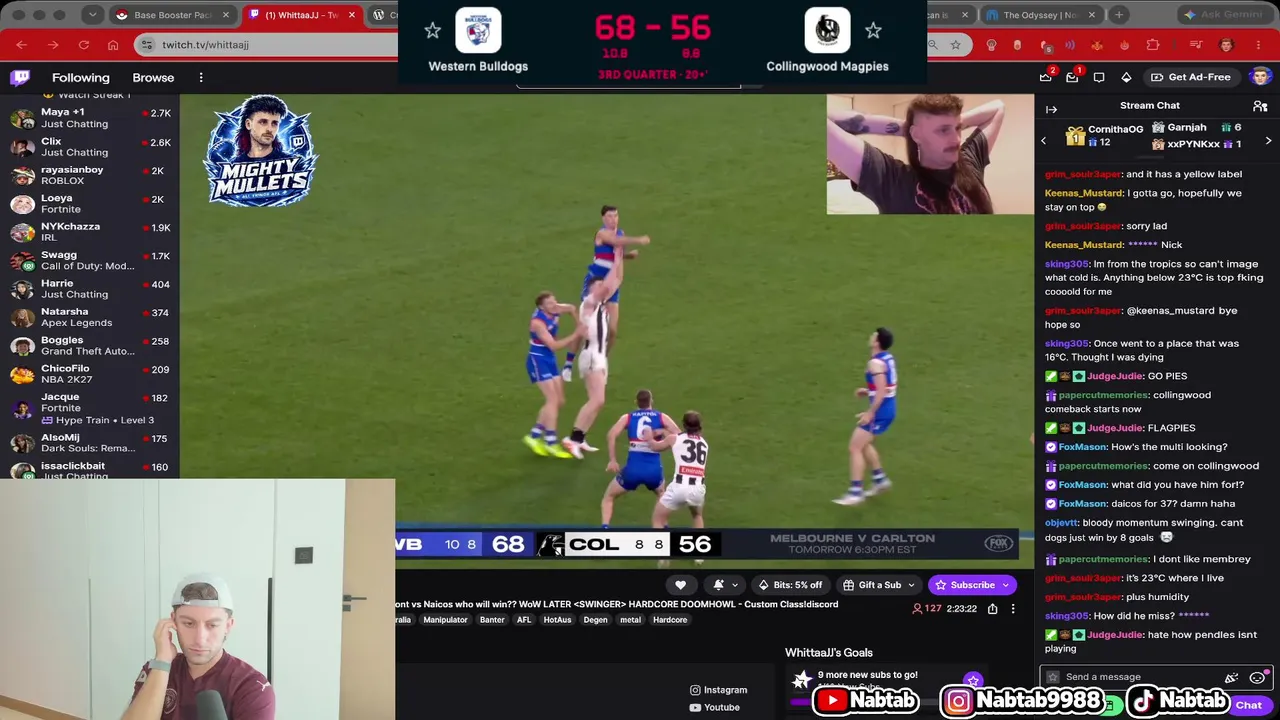Open NYKchazza's IRL channel
Image resolution: width=1280 pixels, height=720 pixels.
[90, 232]
